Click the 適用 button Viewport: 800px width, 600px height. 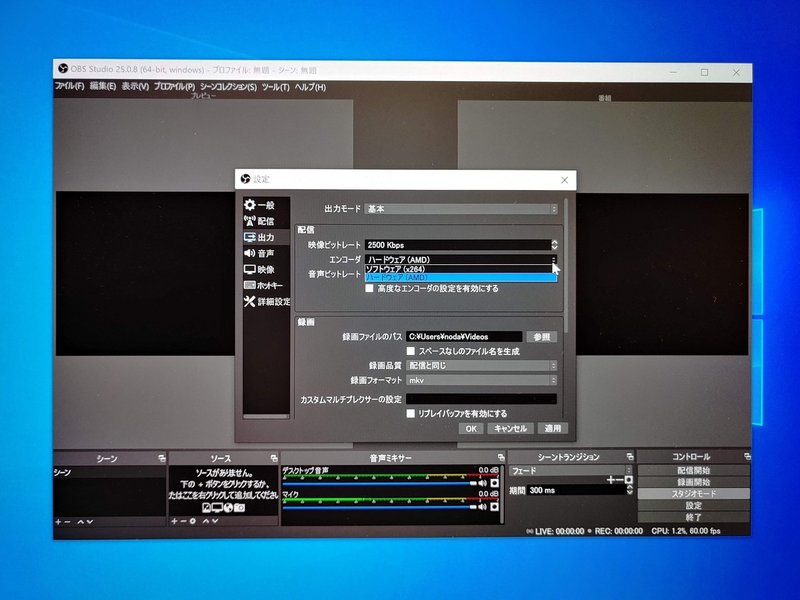click(553, 429)
